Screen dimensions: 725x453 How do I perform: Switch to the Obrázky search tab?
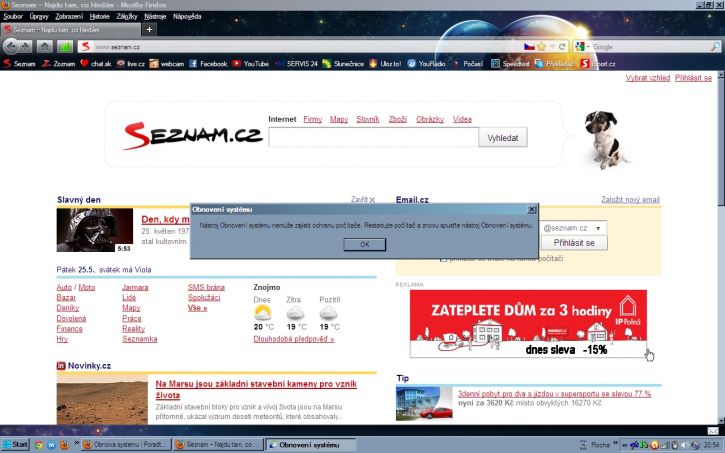[430, 119]
